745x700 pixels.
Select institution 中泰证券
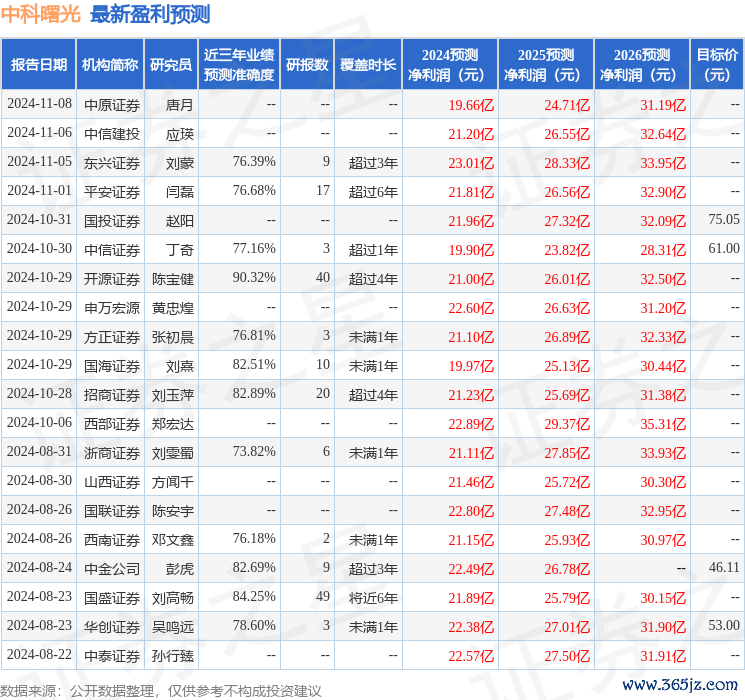pyautogui.click(x=112, y=656)
